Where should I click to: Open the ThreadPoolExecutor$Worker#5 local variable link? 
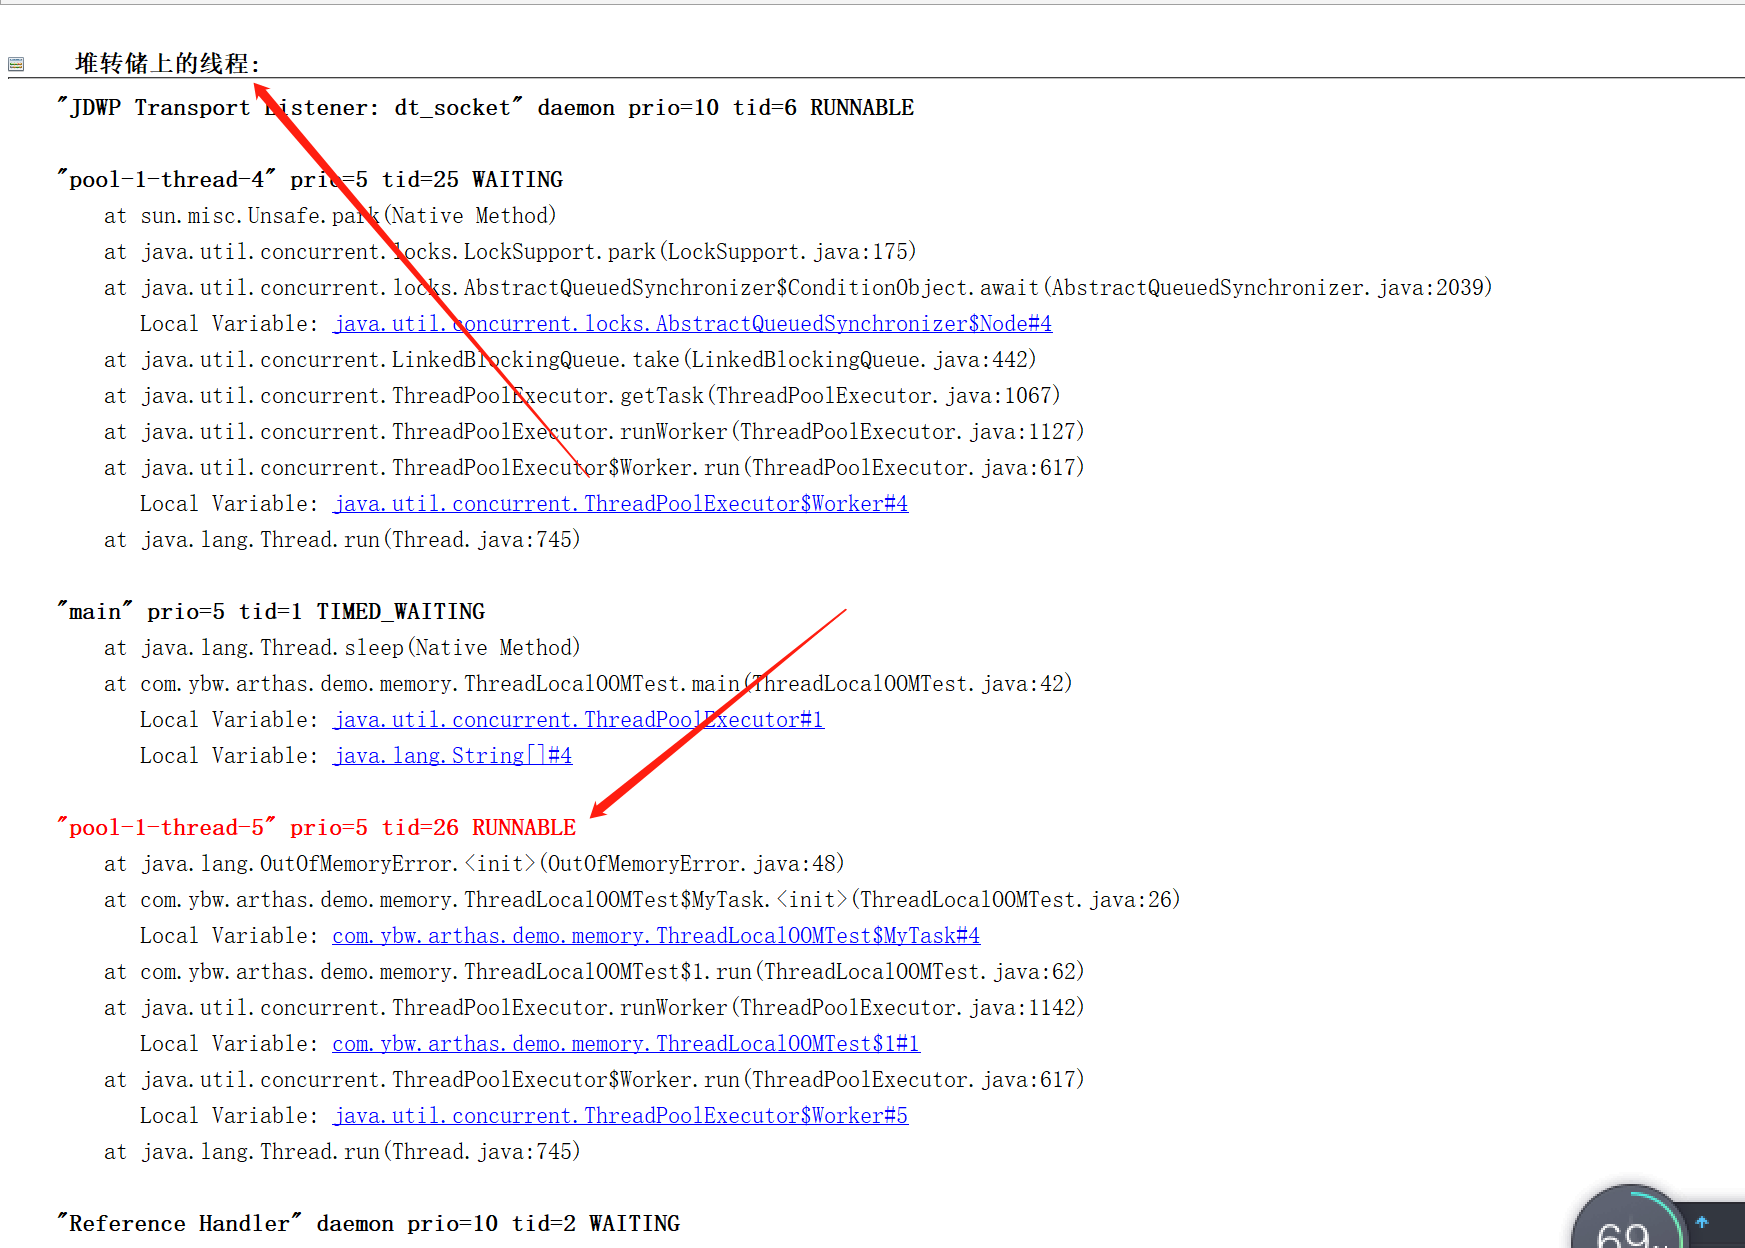(x=620, y=1115)
